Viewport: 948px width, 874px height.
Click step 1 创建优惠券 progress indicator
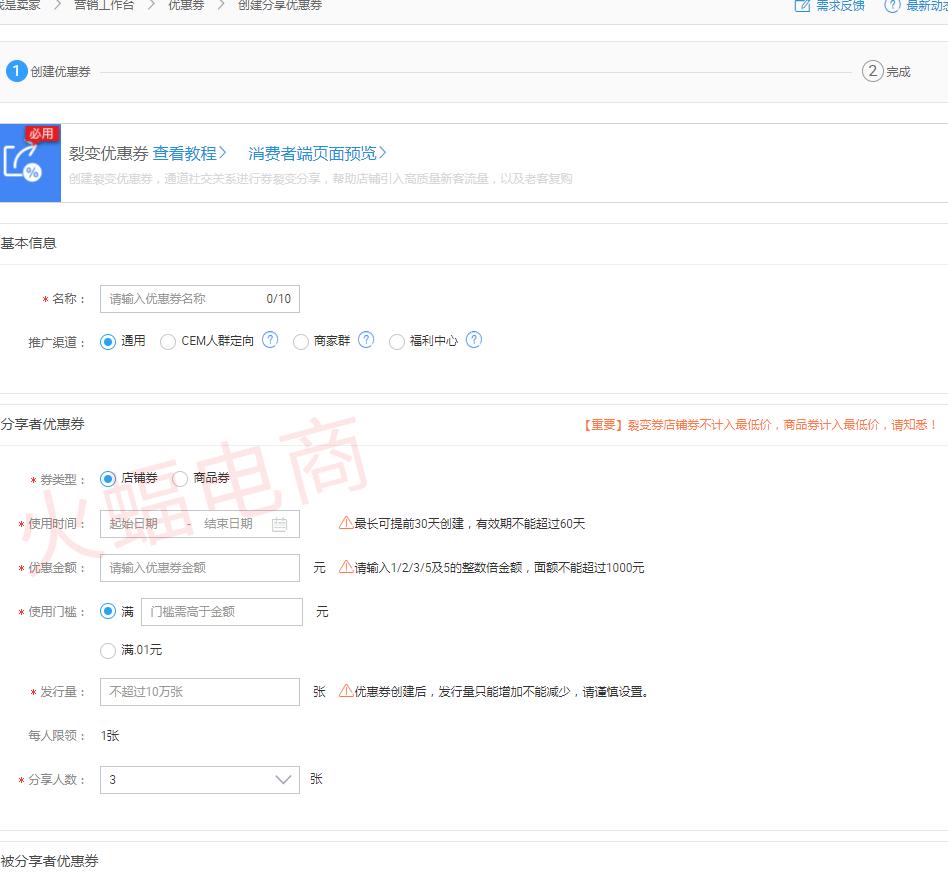coord(17,71)
